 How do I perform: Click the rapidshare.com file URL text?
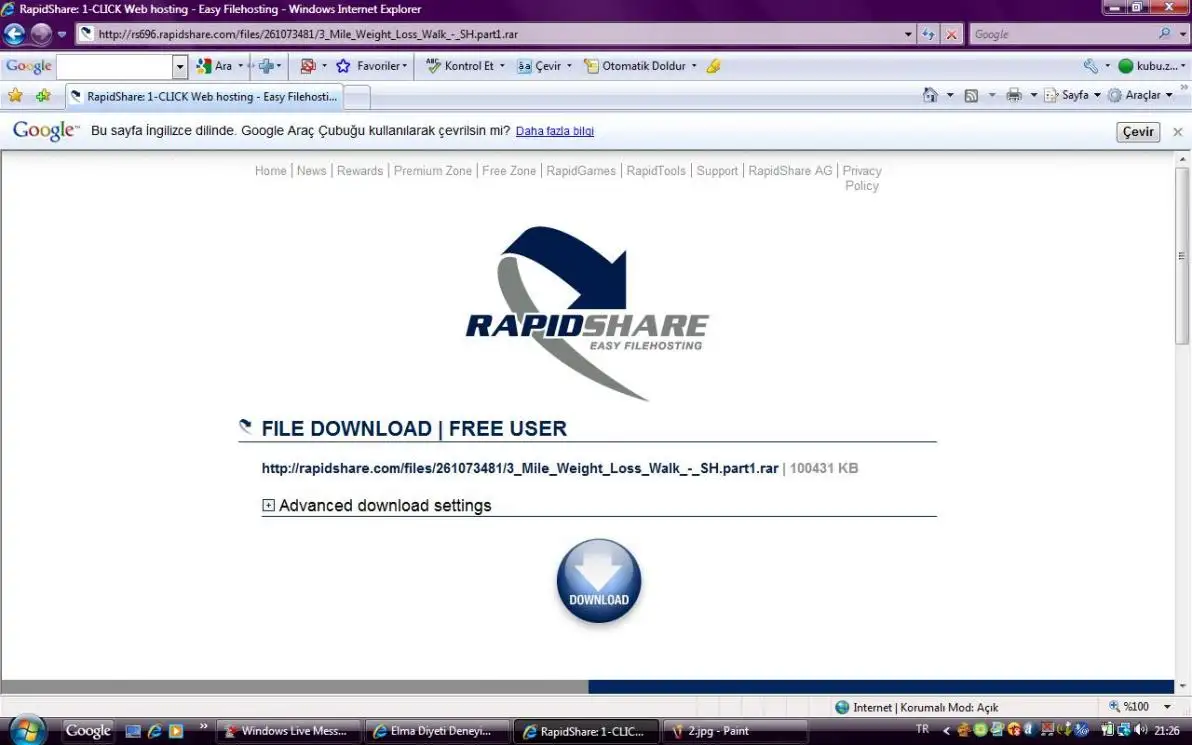click(x=520, y=468)
